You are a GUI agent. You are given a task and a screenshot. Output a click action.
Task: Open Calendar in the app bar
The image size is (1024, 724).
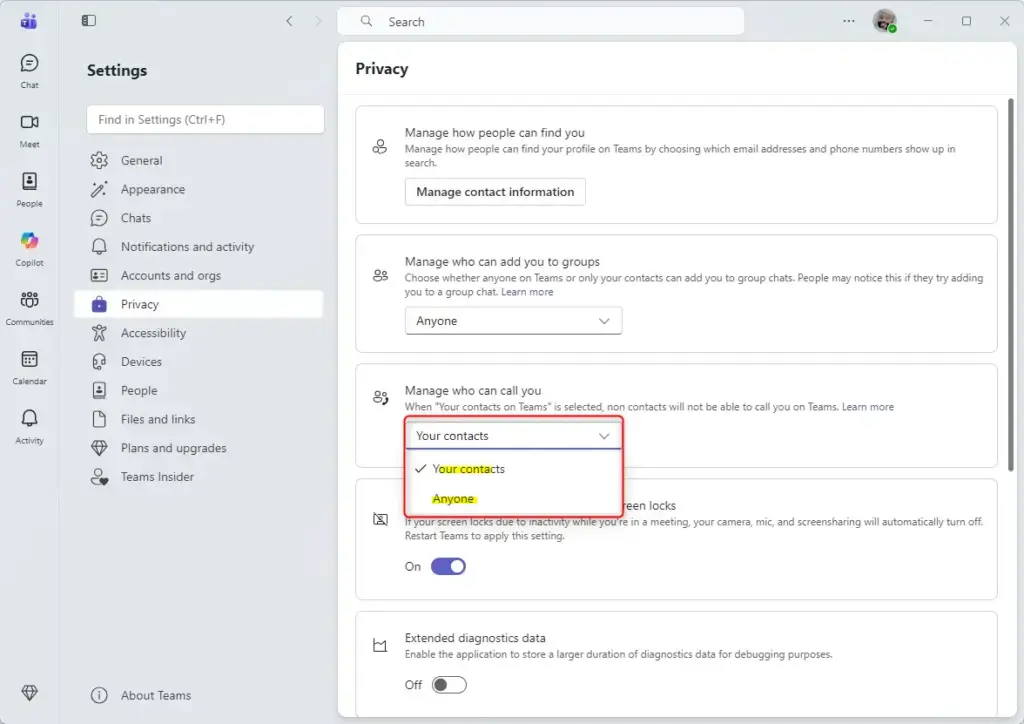[29, 368]
